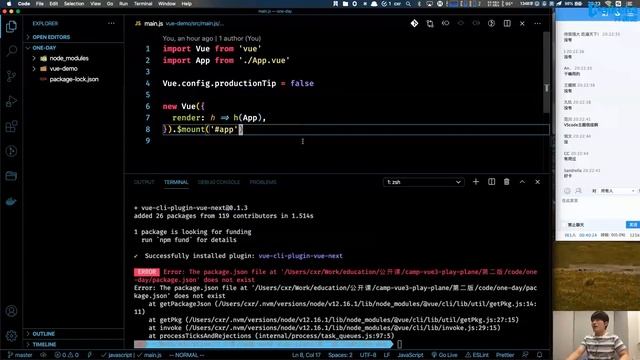This screenshot has height=360, width=640.
Task: Expand the OPEN EDITORS section
Action: pos(74,37)
